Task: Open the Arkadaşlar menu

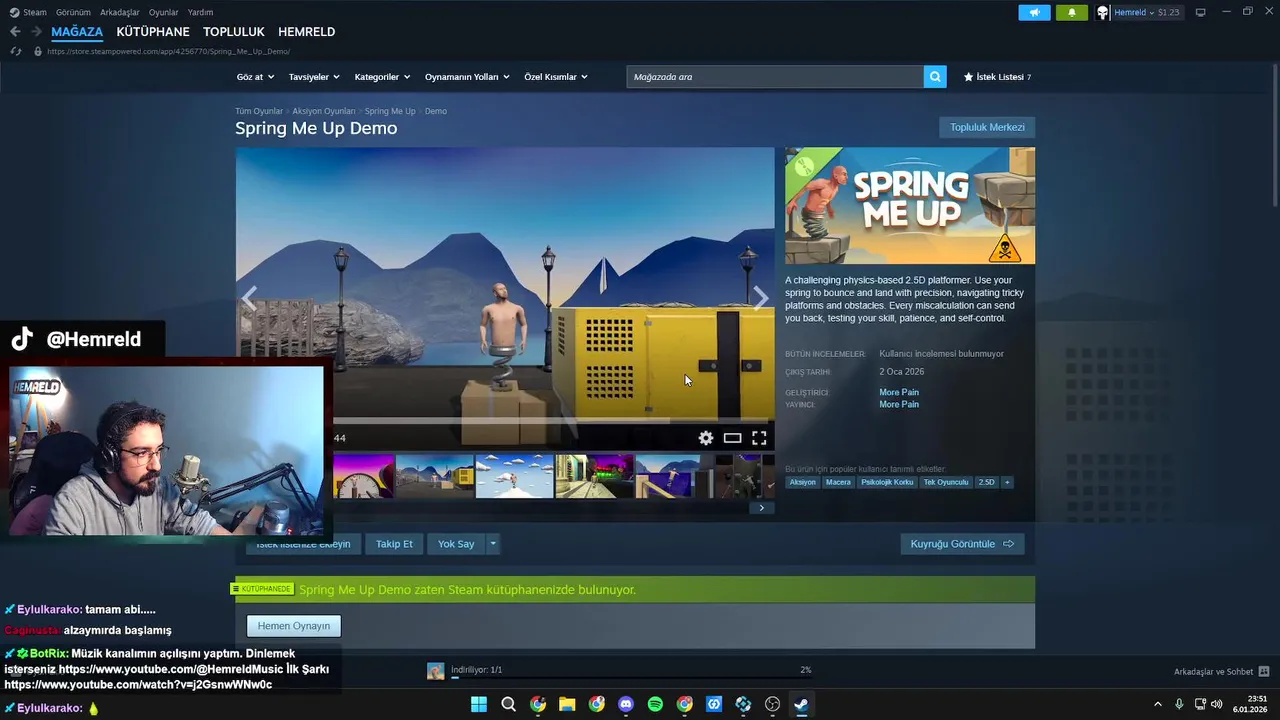Action: click(x=120, y=12)
